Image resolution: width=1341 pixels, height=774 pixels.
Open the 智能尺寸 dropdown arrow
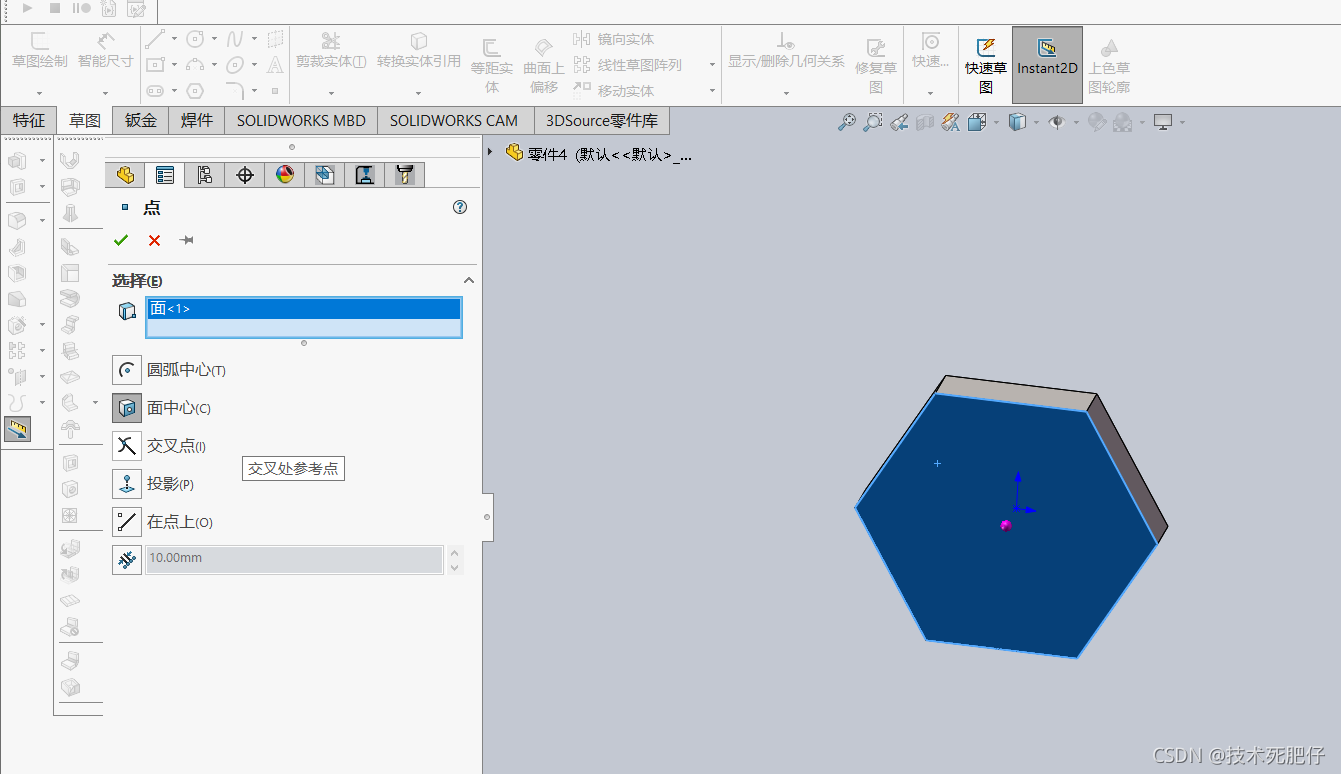click(106, 93)
